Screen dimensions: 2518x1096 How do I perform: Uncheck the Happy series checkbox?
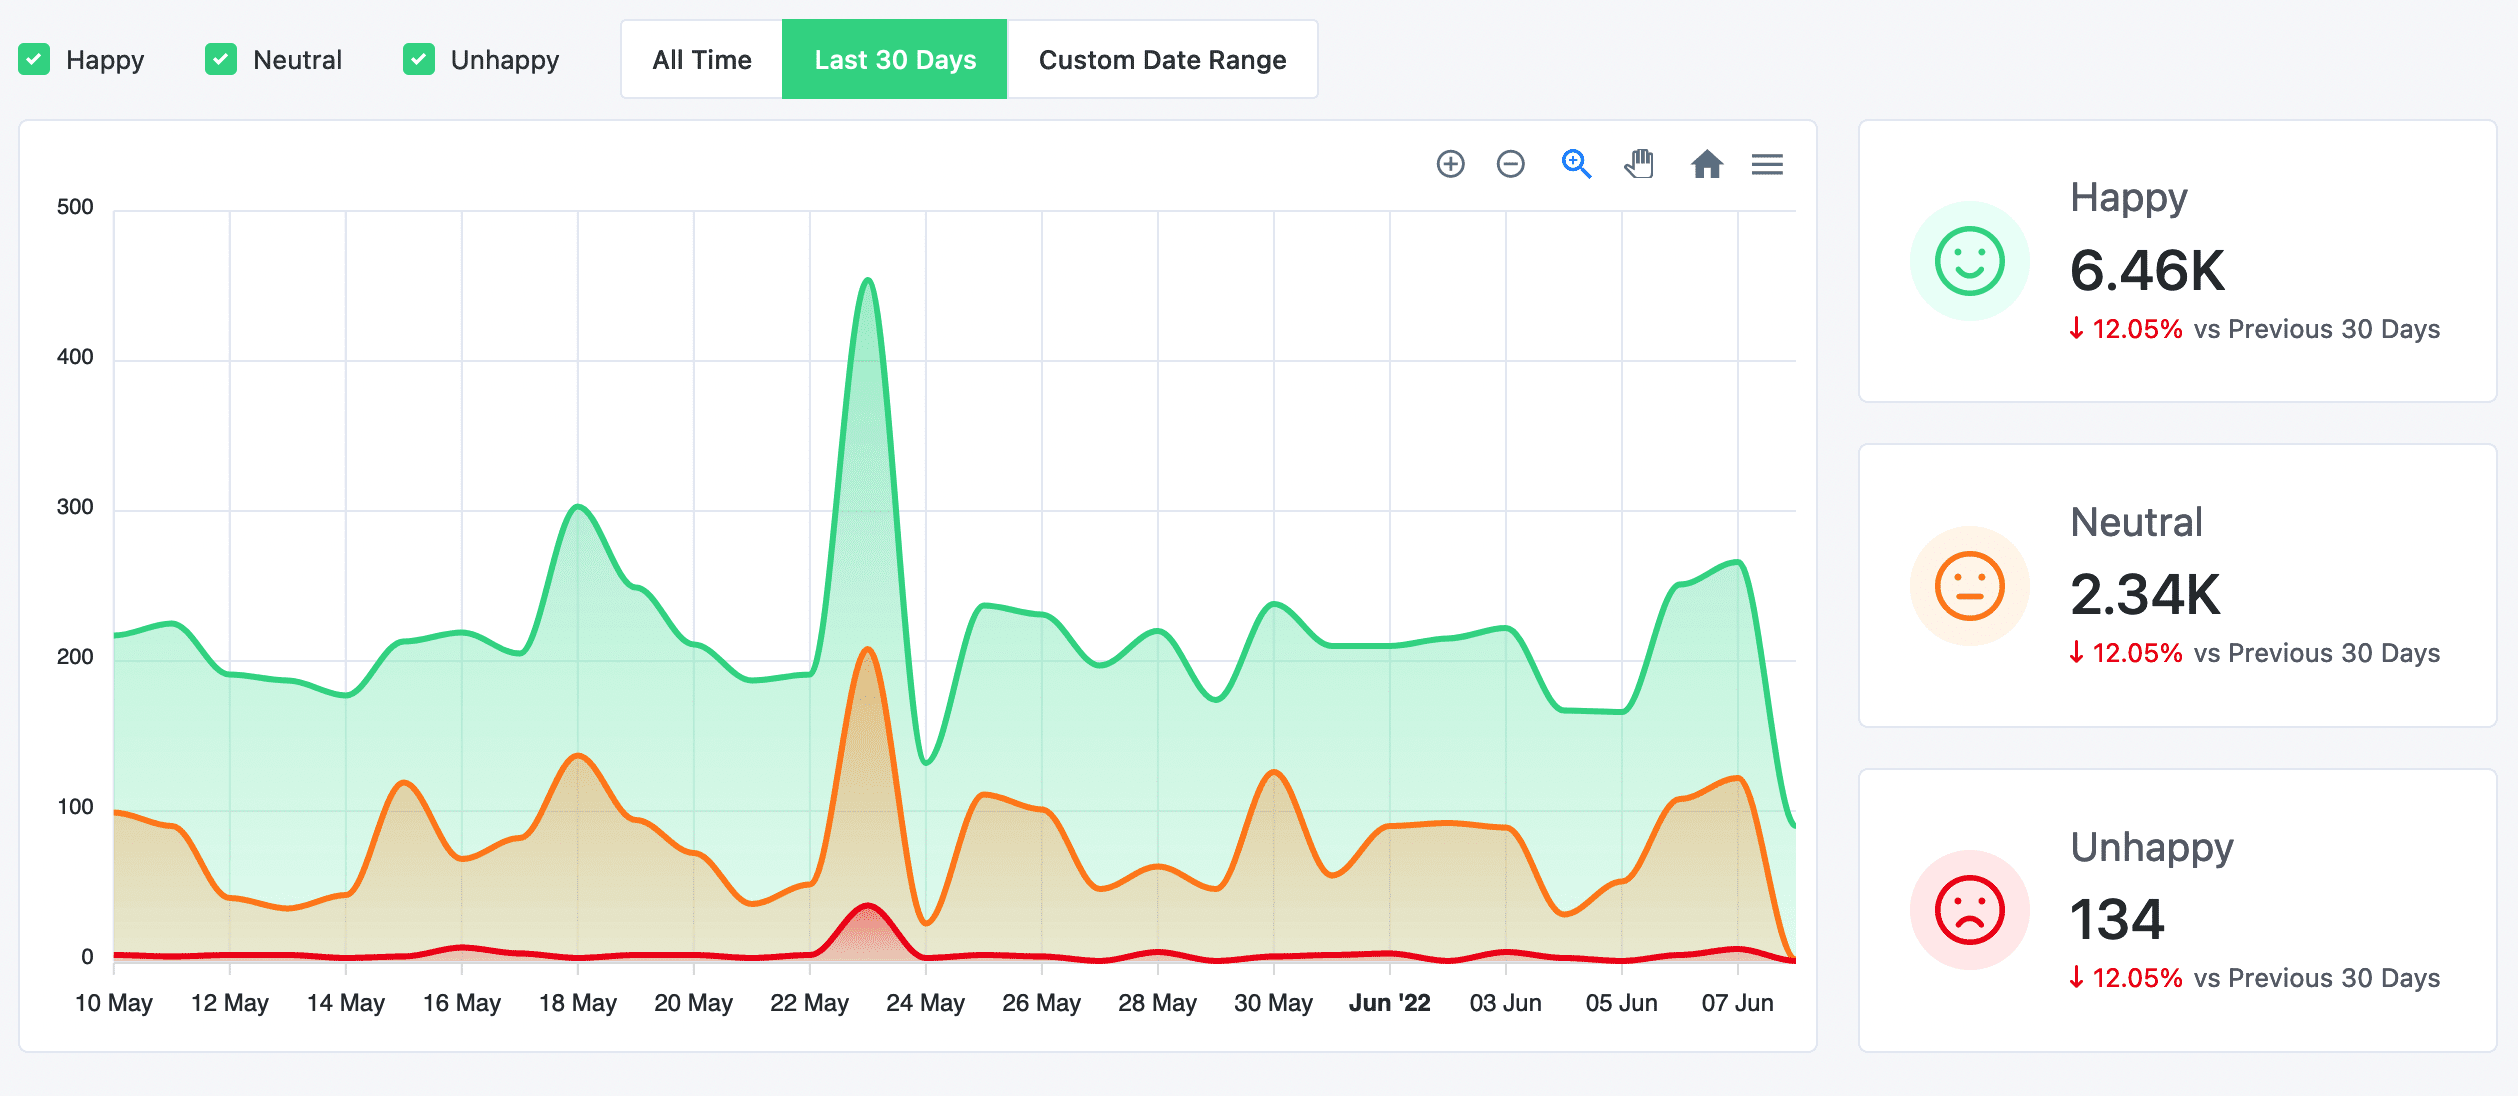(x=34, y=60)
